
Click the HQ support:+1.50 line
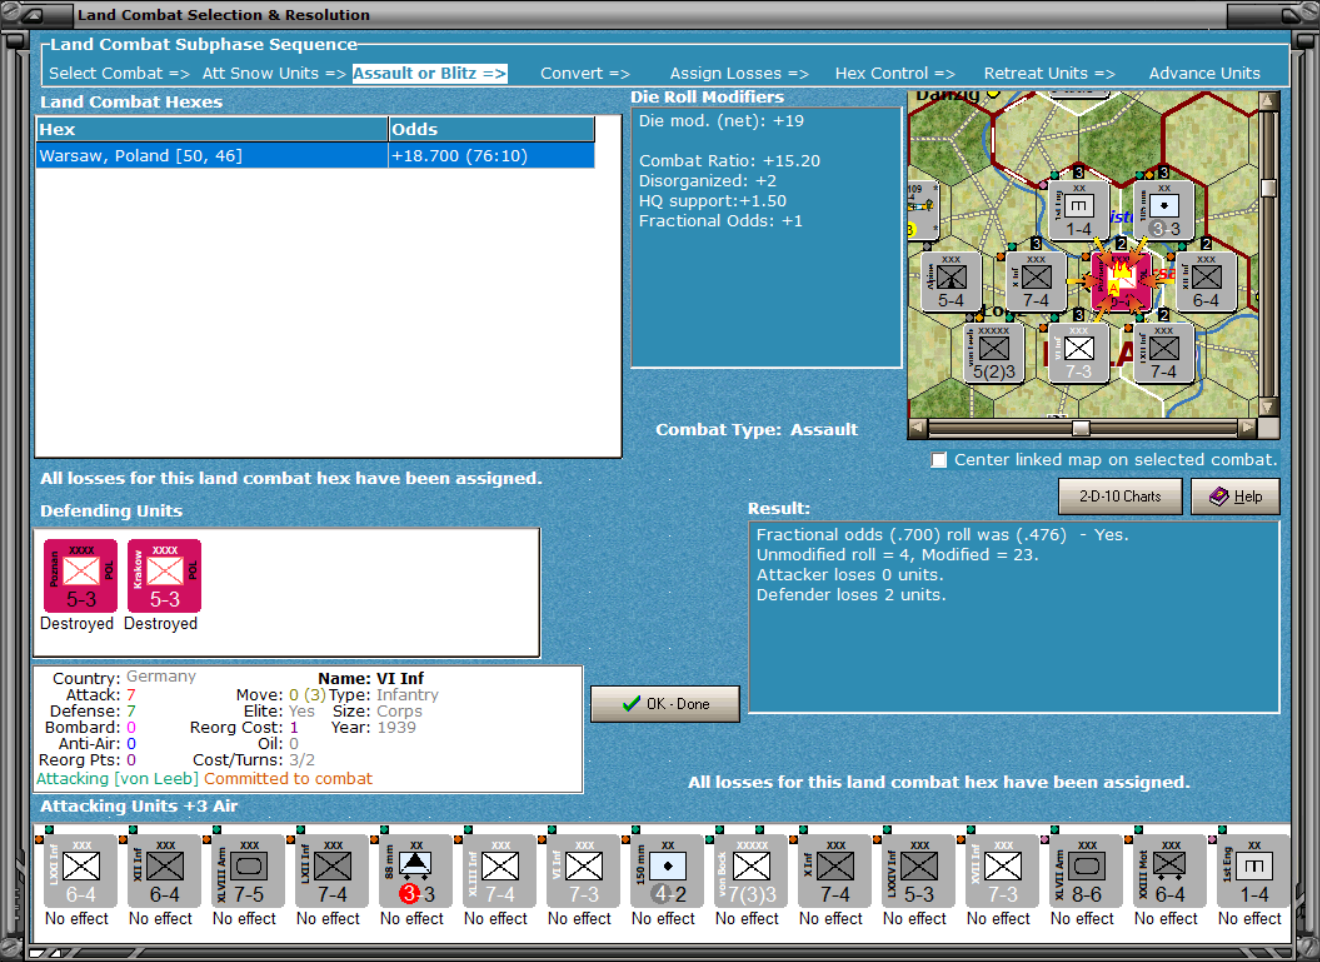(x=712, y=201)
